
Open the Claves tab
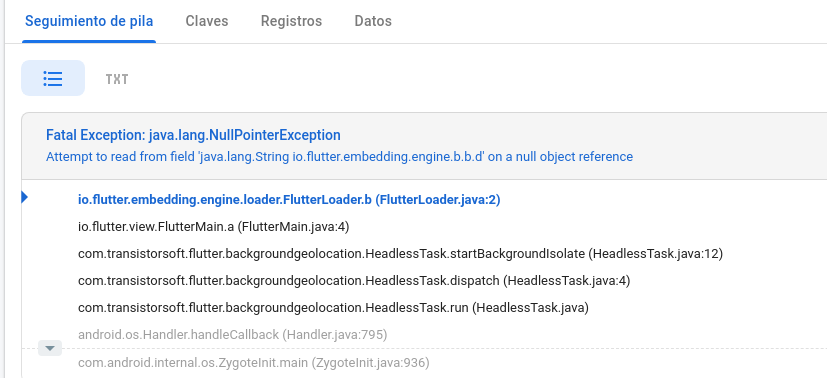[207, 21]
